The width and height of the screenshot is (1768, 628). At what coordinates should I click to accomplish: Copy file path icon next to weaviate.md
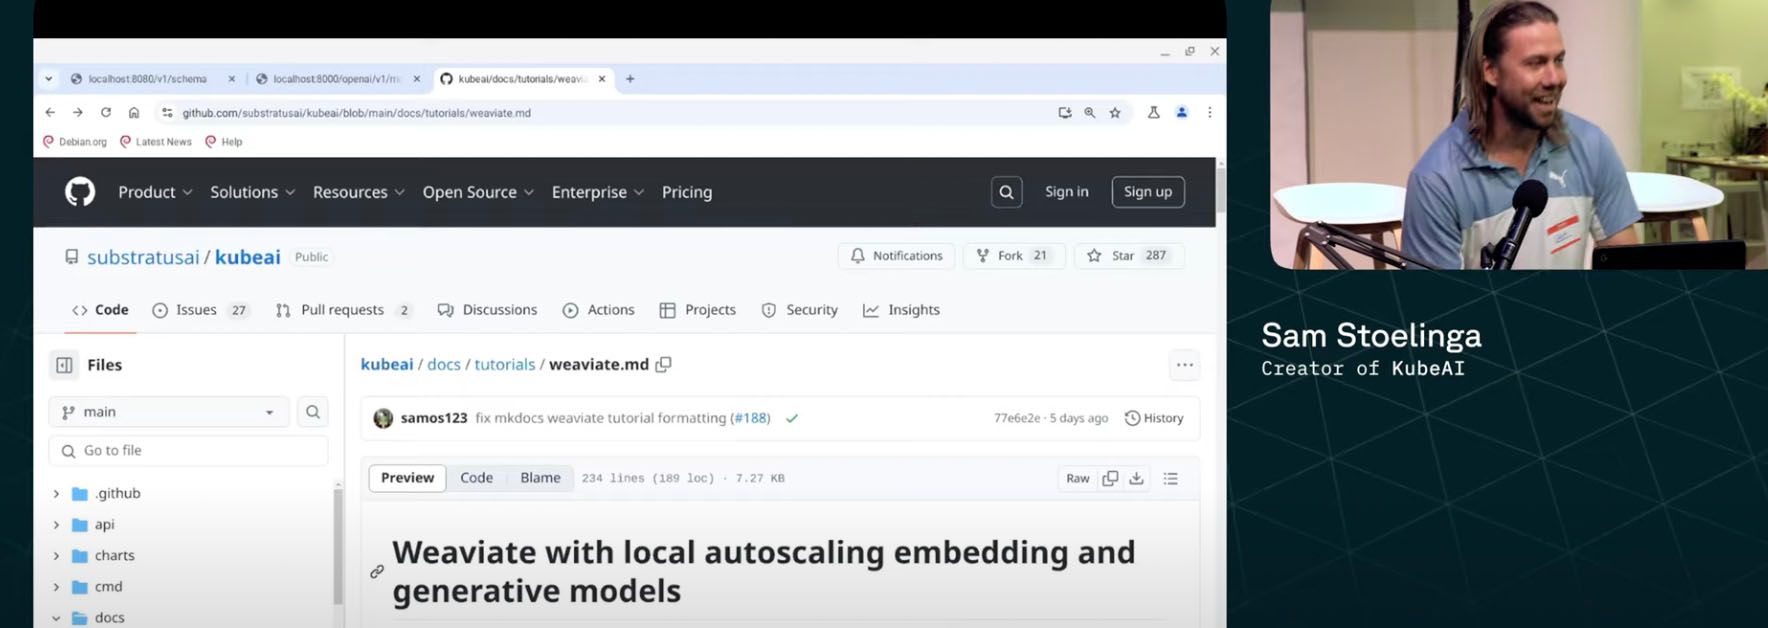[x=663, y=365]
